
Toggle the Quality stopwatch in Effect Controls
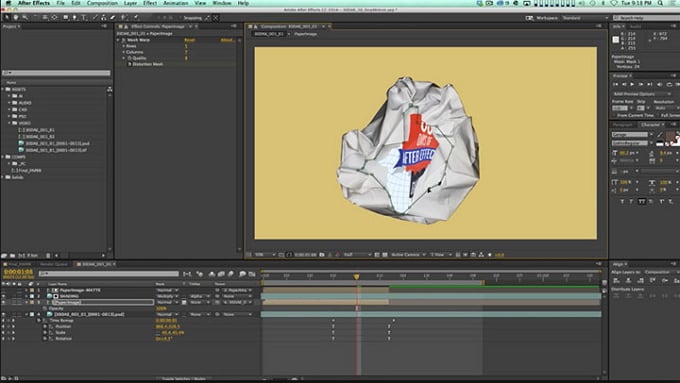129,58
